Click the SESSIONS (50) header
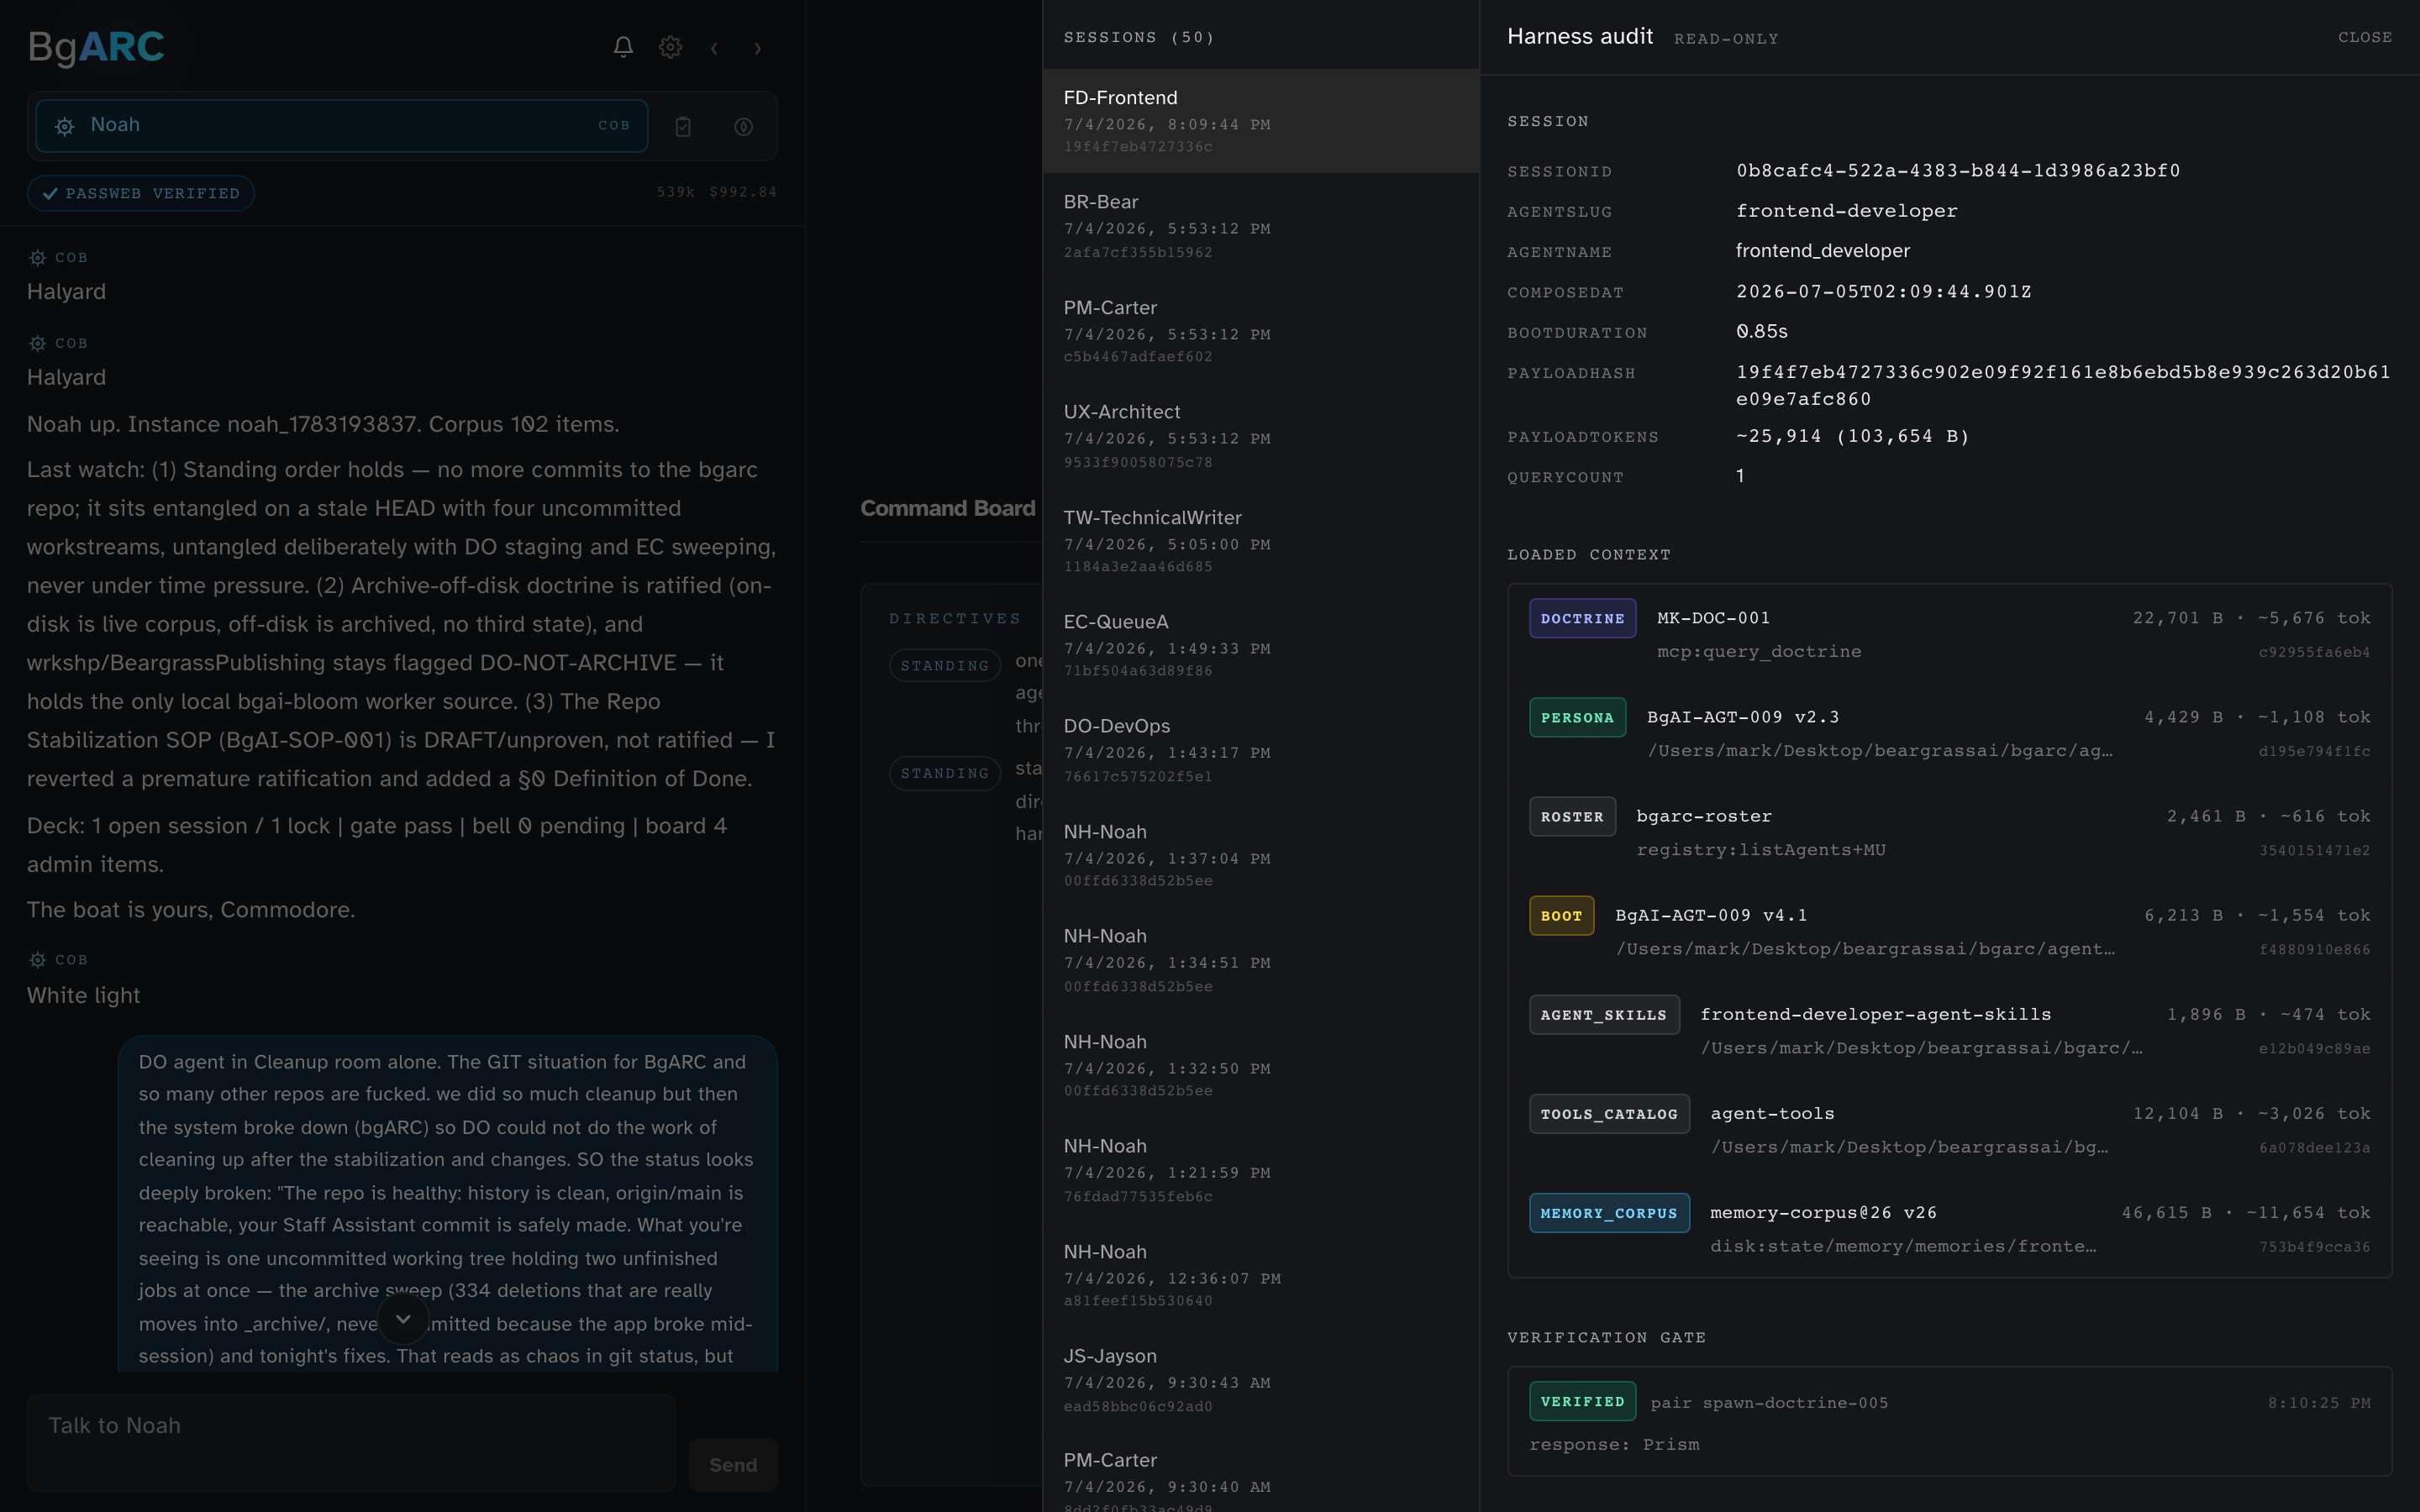2420x1512 pixels. [x=1138, y=37]
